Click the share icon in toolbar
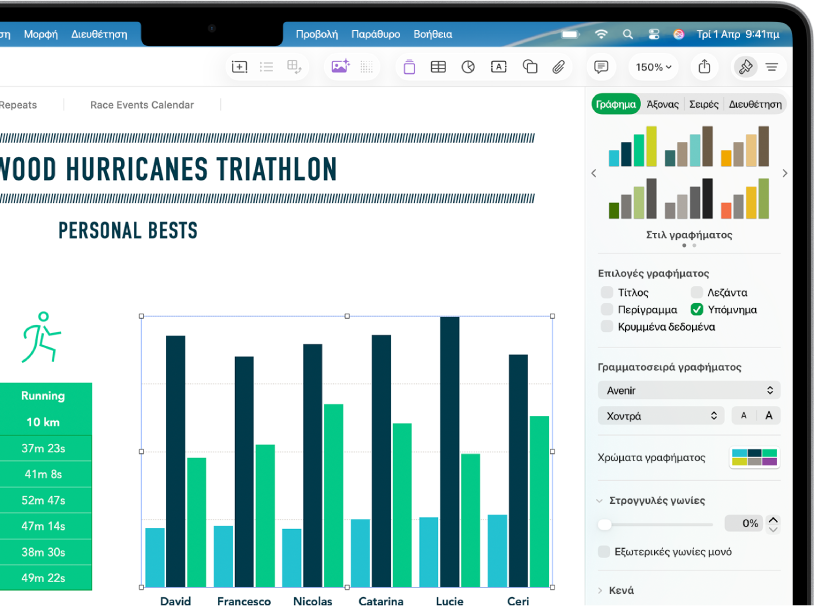 704,66
